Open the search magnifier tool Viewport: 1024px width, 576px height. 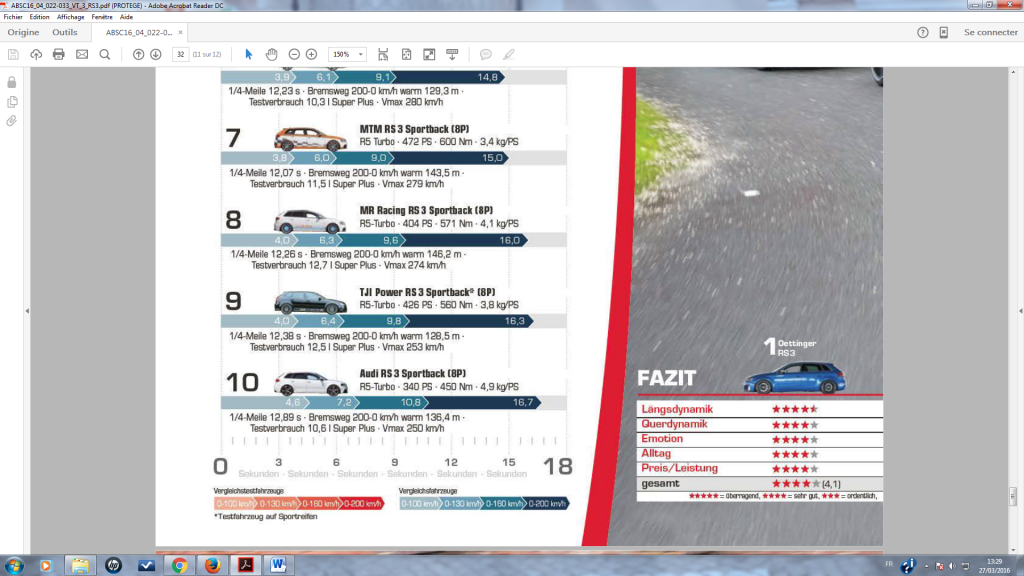[105, 54]
